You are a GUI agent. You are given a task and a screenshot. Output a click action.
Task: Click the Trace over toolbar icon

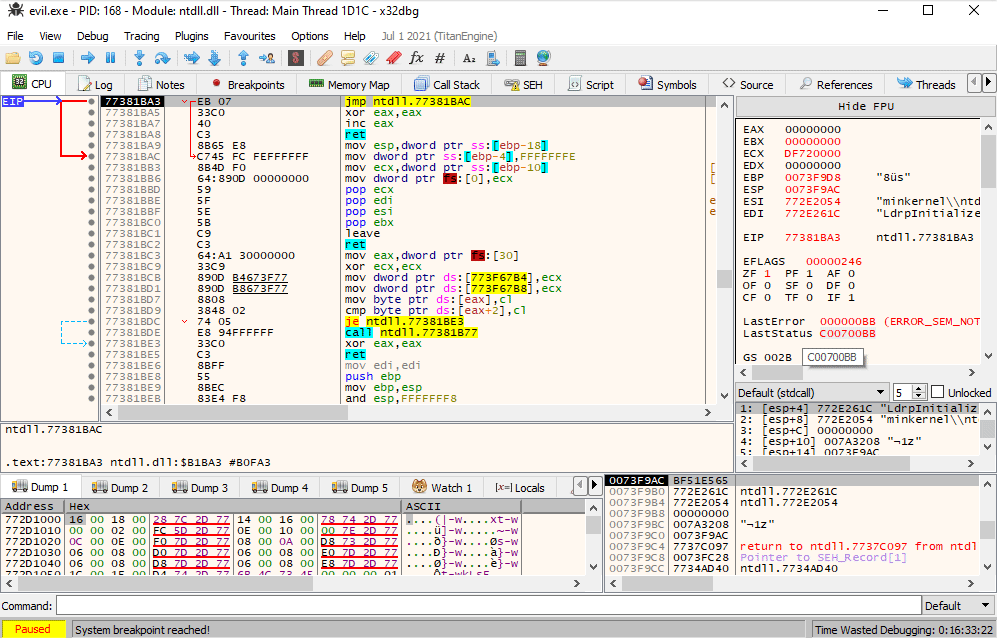[215, 59]
